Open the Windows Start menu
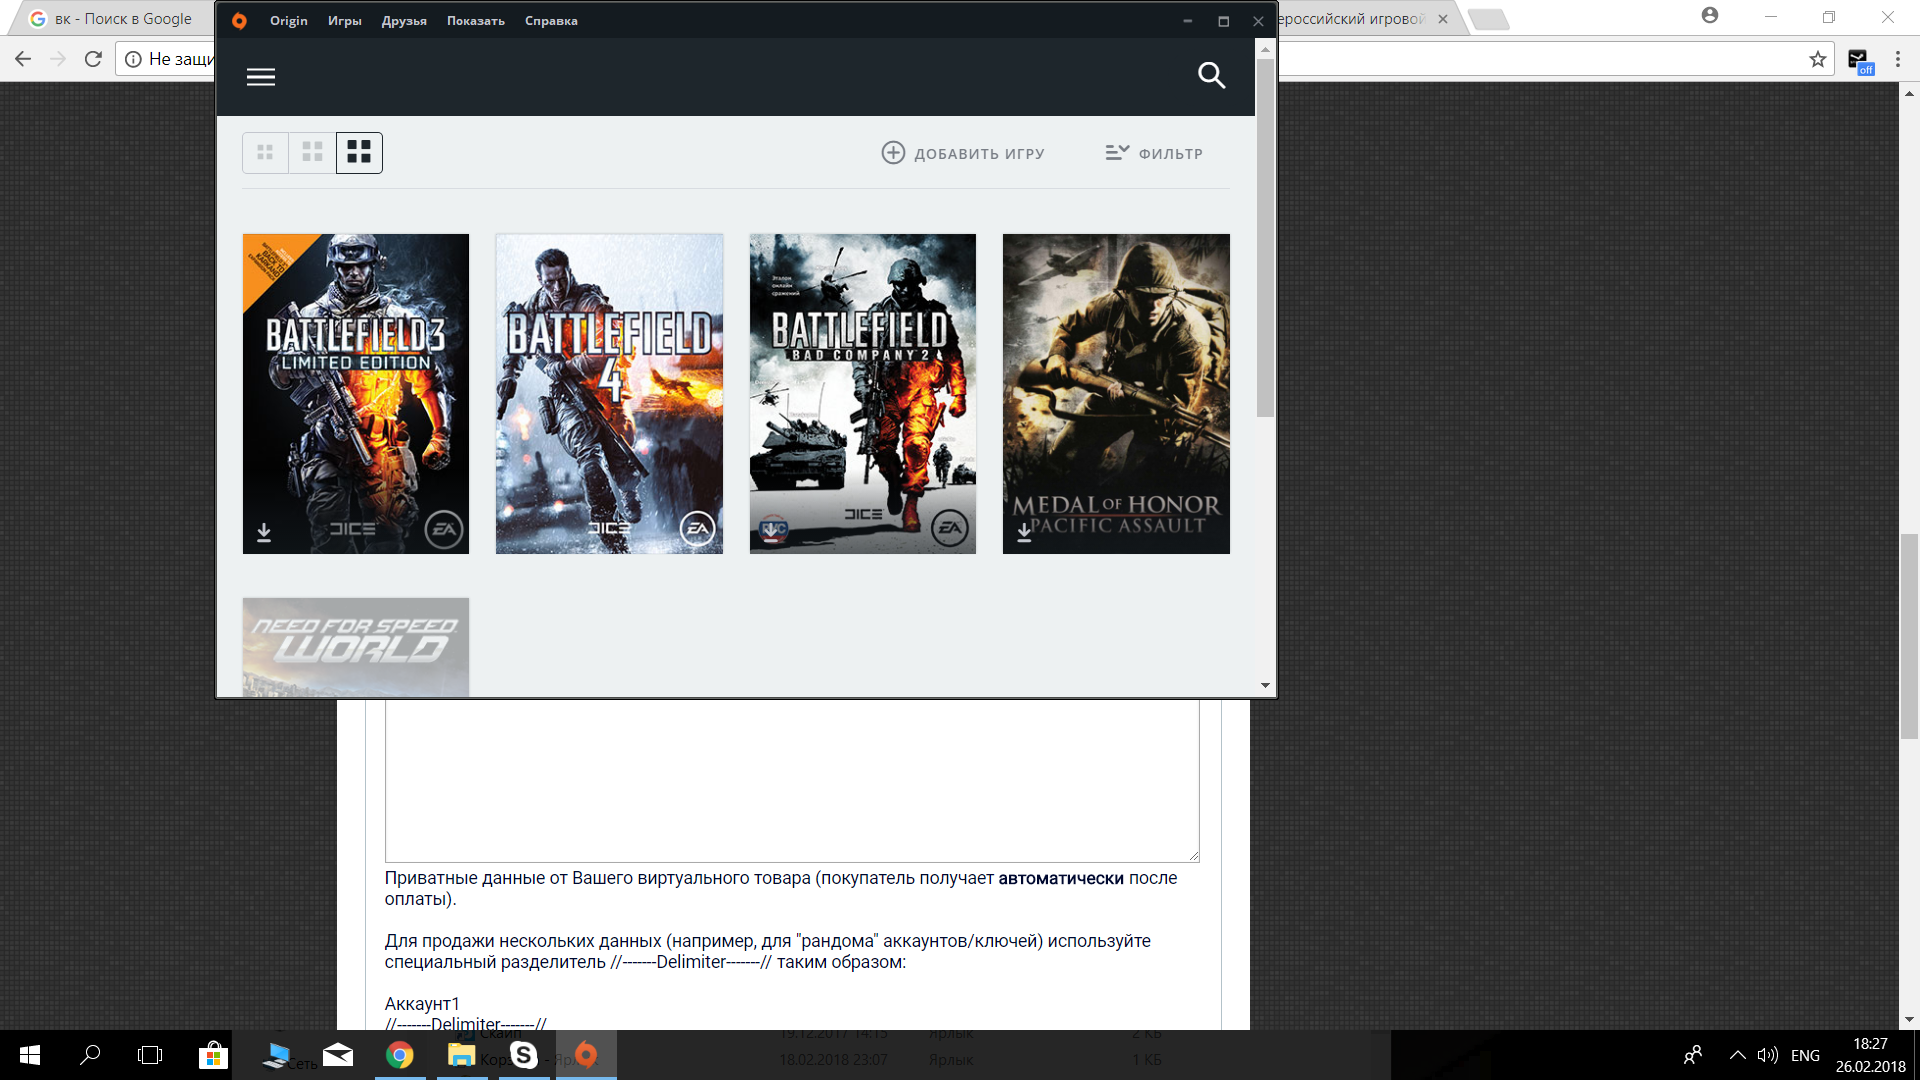Viewport: 1920px width, 1080px height. (x=30, y=1055)
